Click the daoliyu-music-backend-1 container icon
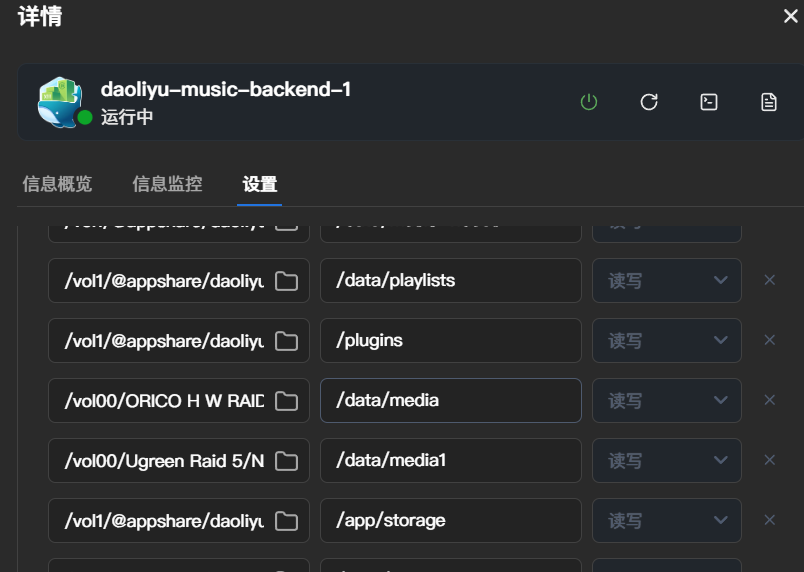Screen dimensions: 804x572 [x=61, y=102]
